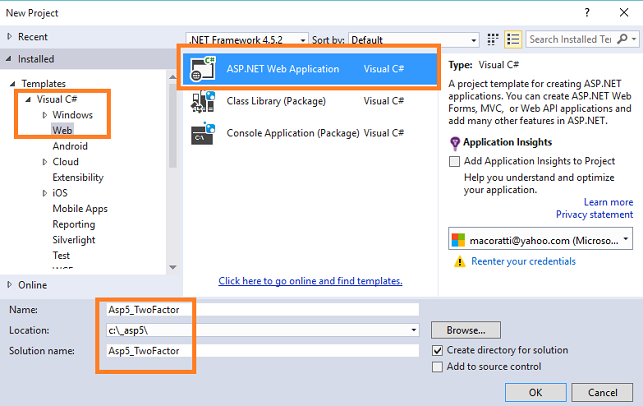This screenshot has height=406, width=643.
Task: Click the Name input field
Action: pos(262,310)
